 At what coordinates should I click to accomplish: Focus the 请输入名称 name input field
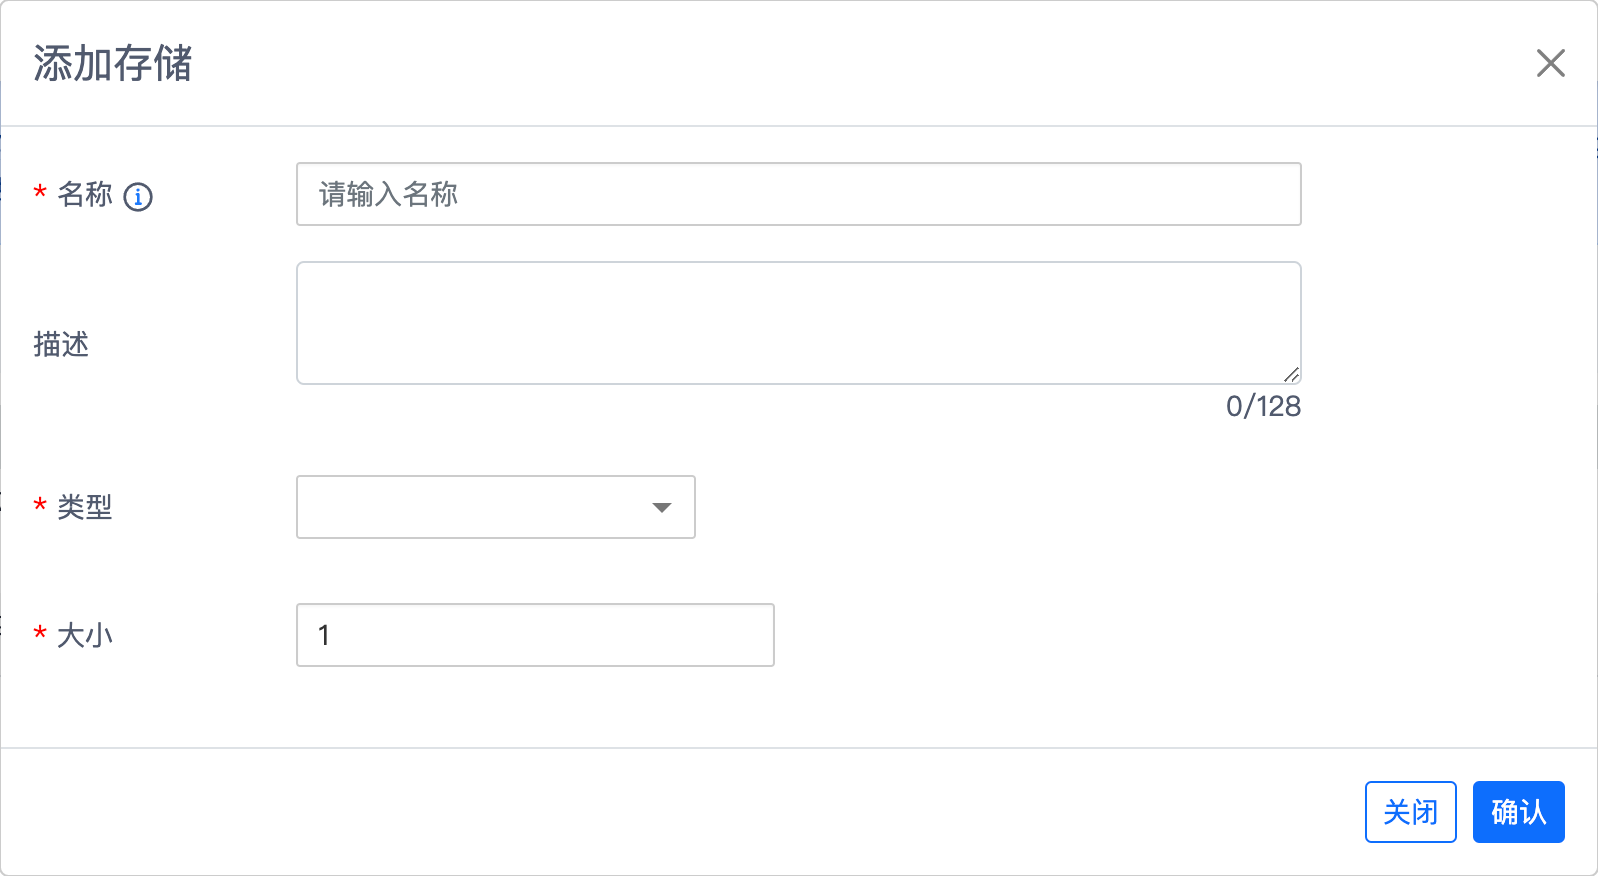click(798, 194)
